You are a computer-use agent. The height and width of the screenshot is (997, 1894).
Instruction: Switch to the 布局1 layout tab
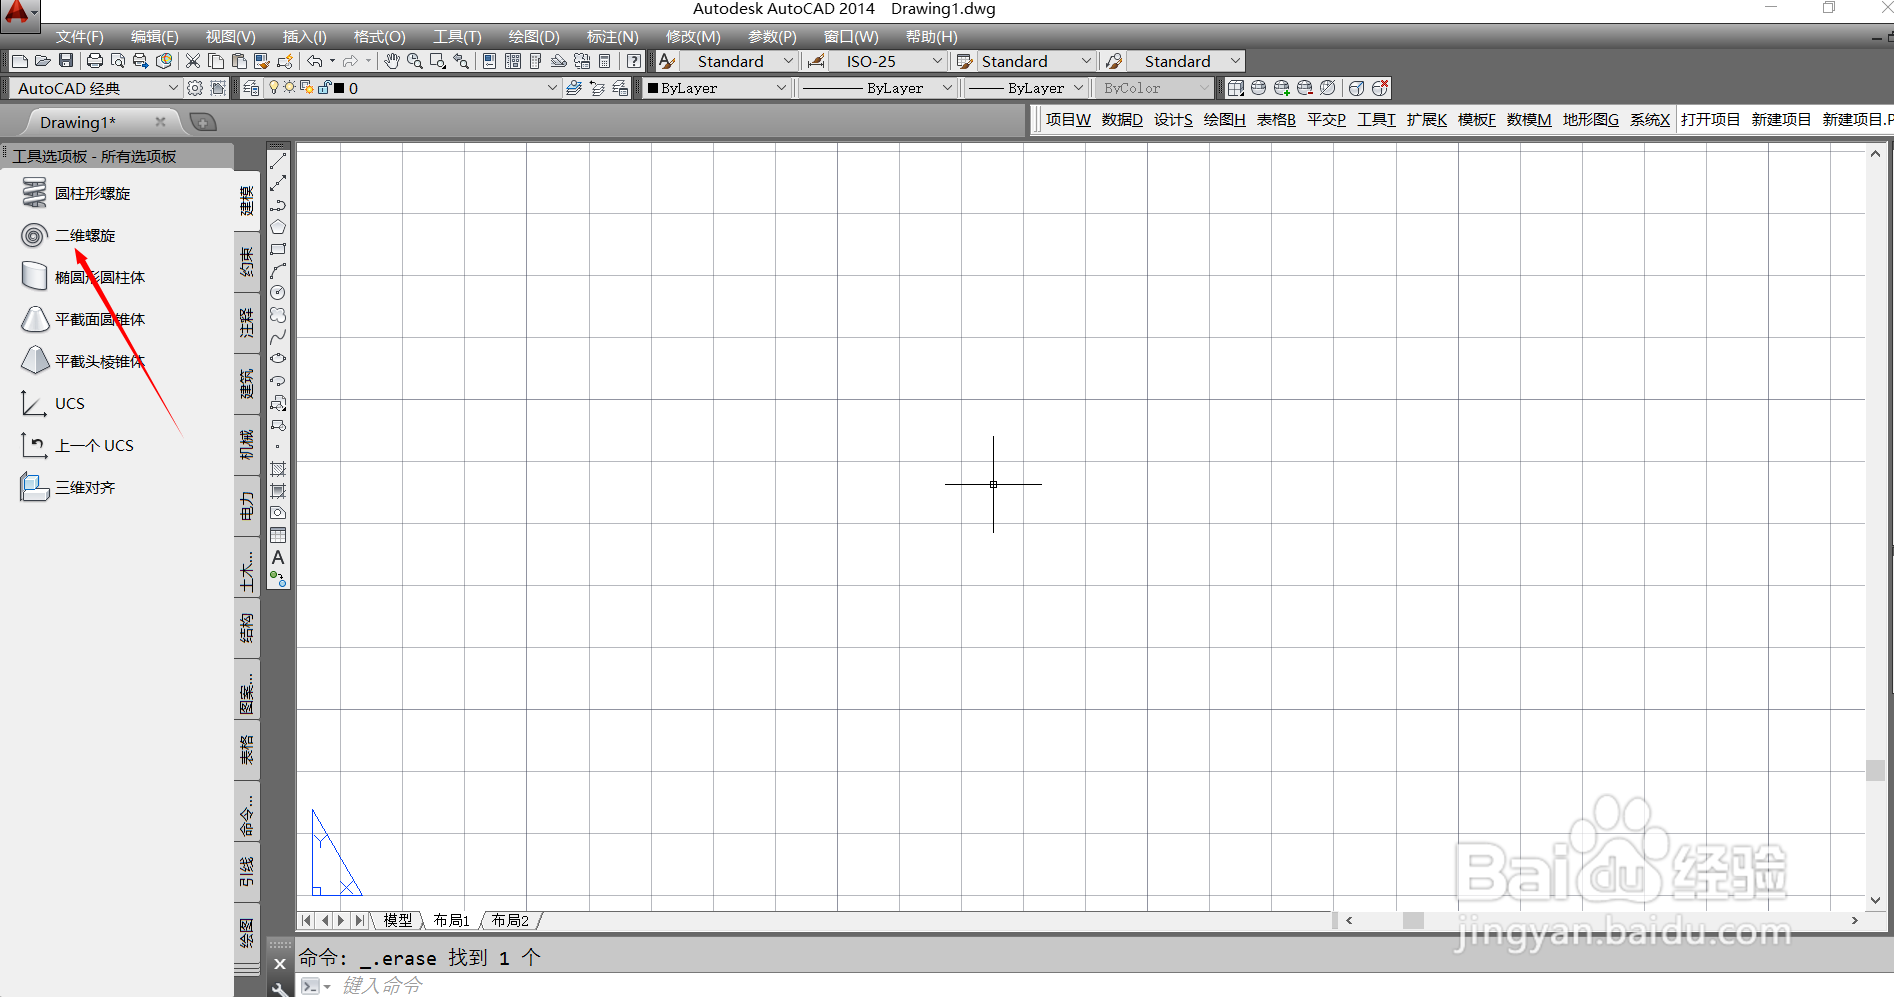point(451,920)
